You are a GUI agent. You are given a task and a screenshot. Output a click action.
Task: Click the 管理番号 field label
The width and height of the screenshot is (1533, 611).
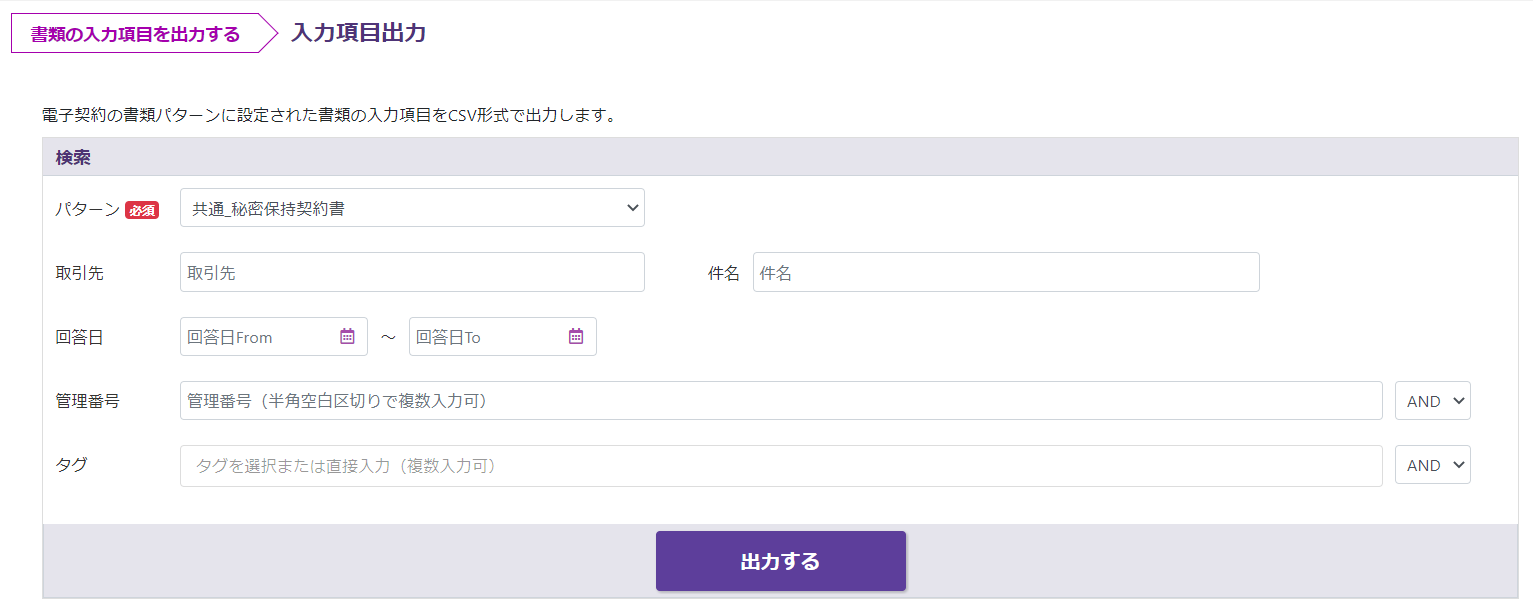point(88,401)
